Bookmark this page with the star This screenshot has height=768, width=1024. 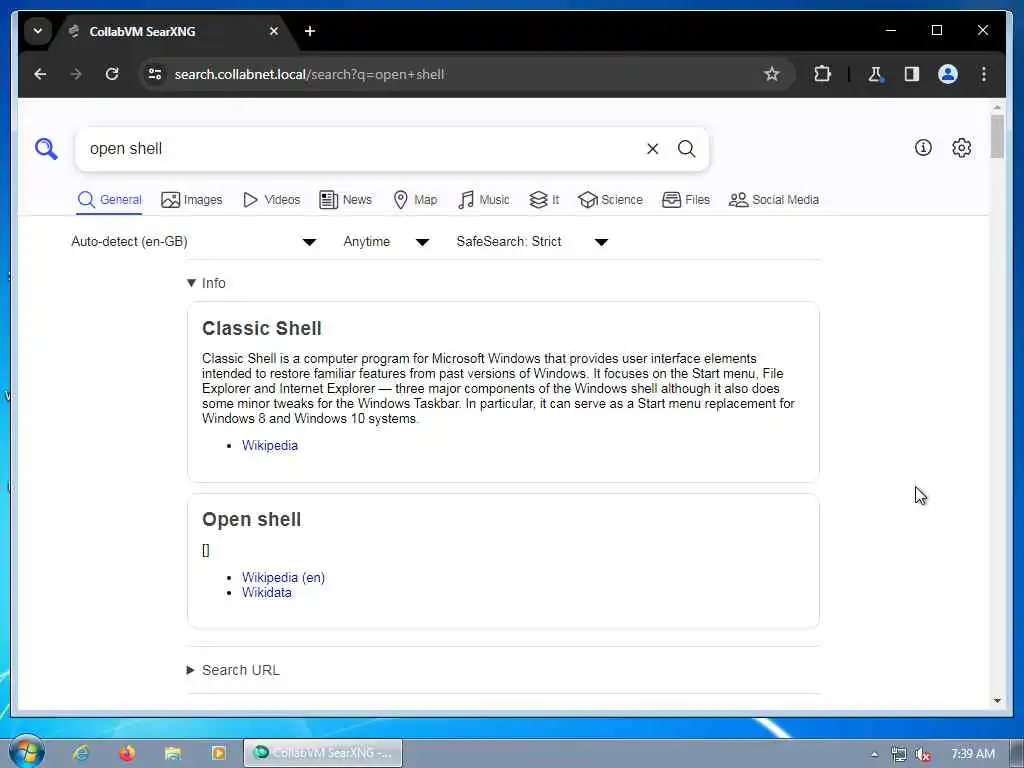pos(771,74)
